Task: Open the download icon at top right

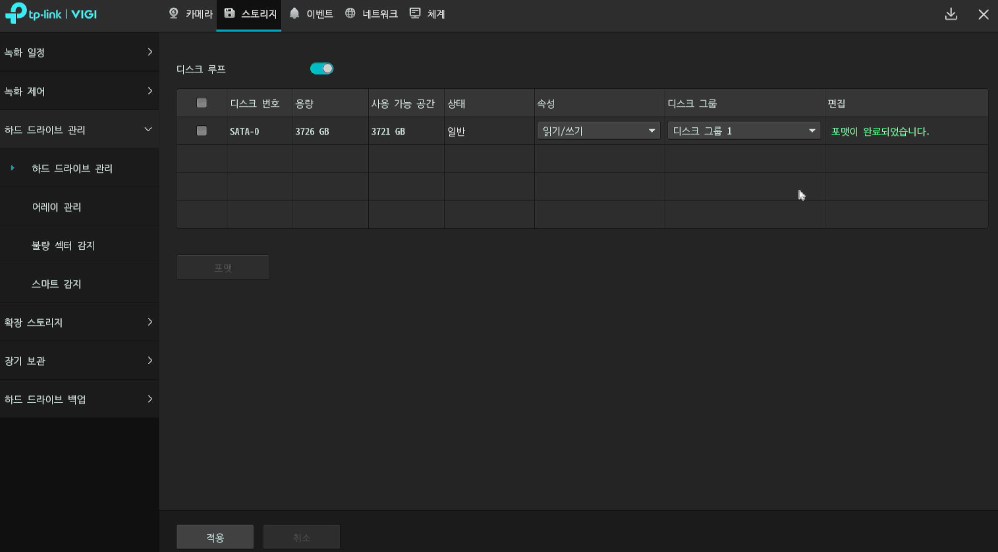Action: pos(950,14)
